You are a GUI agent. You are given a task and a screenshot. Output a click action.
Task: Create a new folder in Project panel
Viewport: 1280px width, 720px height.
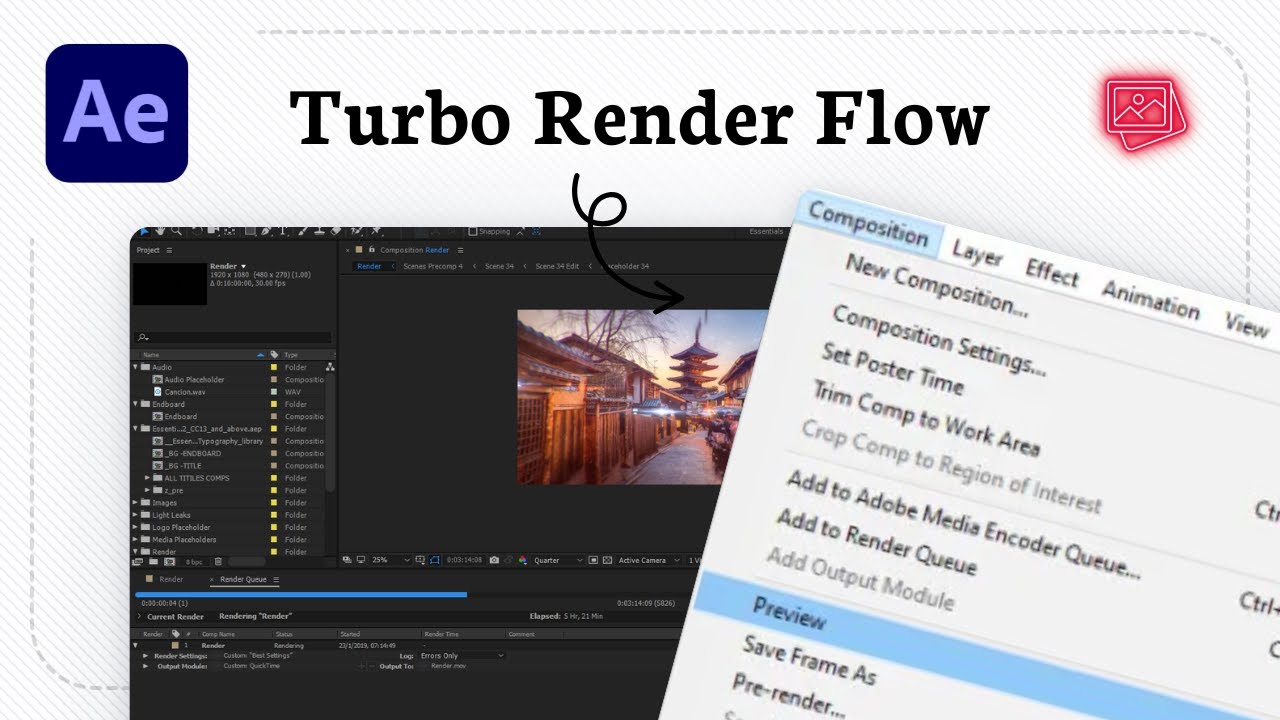[x=153, y=561]
